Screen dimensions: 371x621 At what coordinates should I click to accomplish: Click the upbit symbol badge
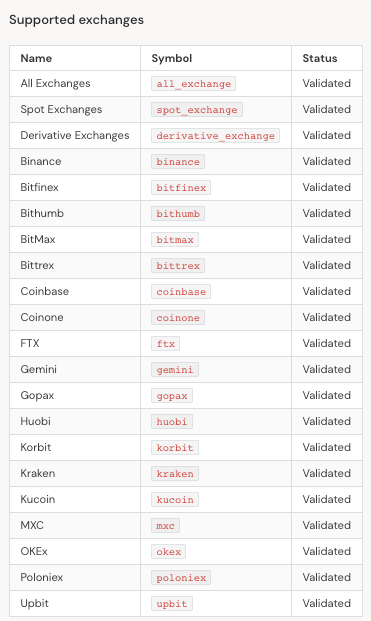pos(171,604)
